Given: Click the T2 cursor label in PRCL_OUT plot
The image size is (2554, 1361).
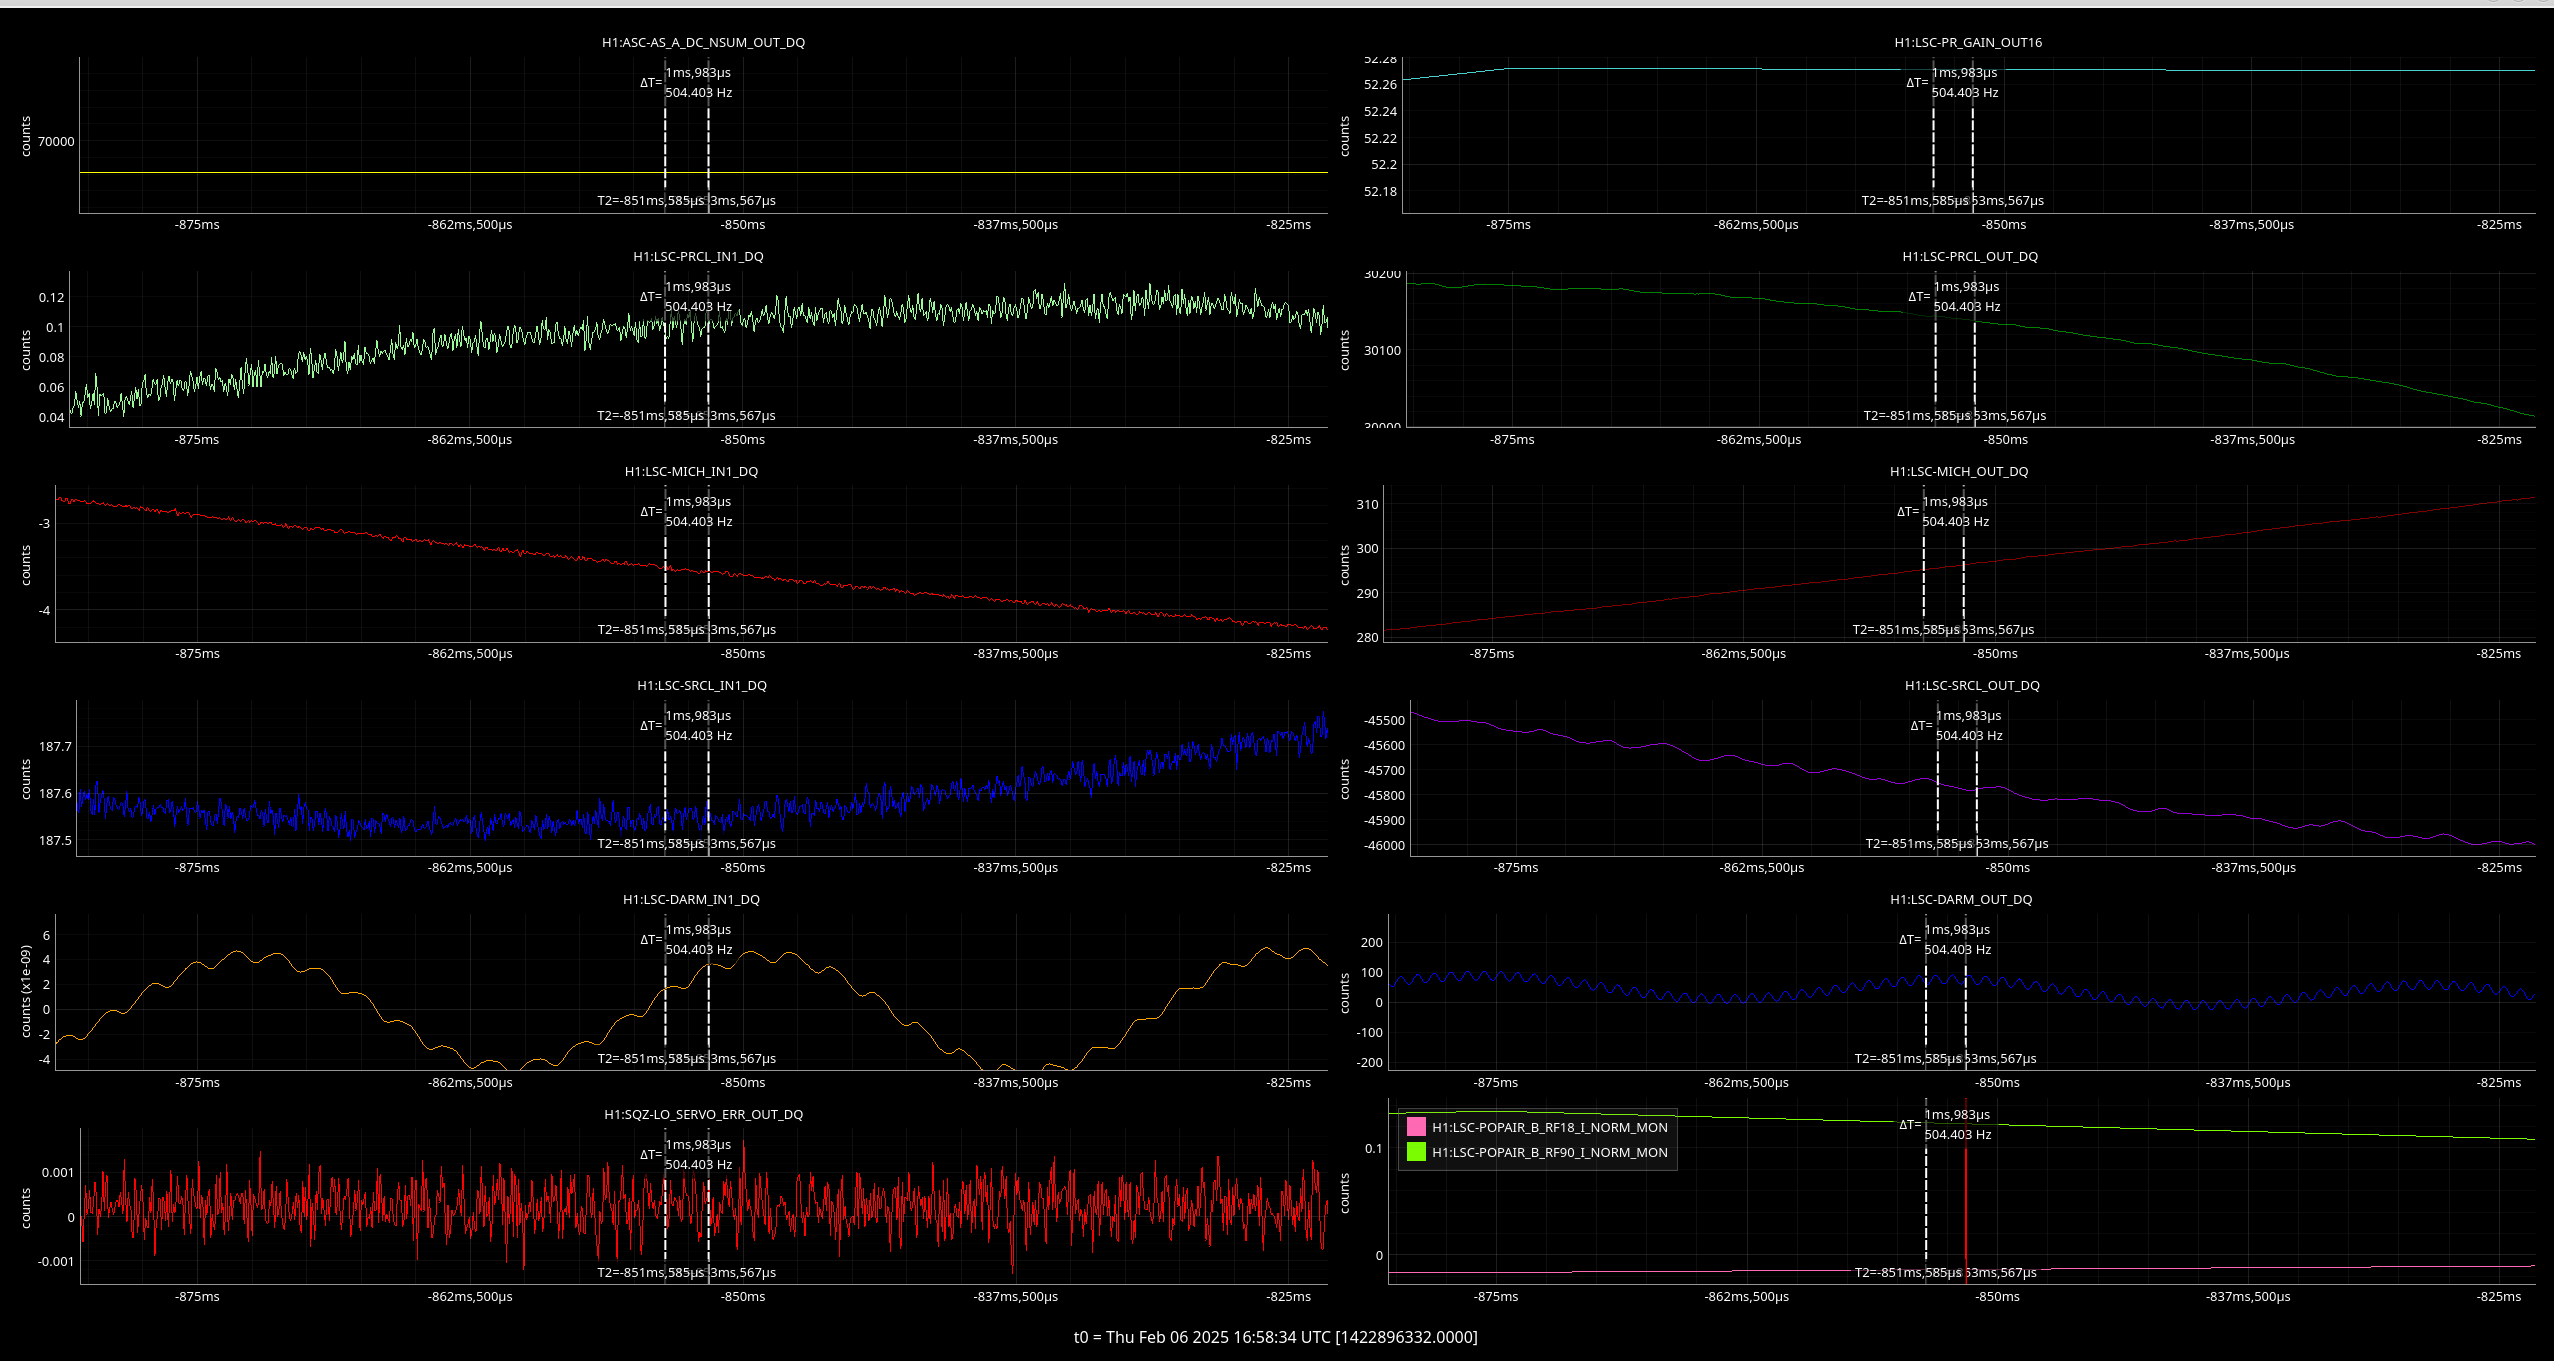Looking at the screenshot, I should tap(1917, 416).
